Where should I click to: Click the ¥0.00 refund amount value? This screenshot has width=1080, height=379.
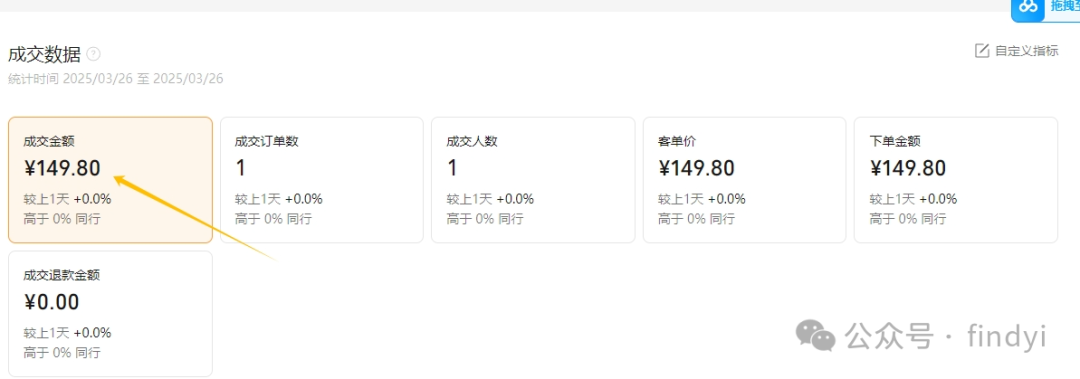(x=52, y=302)
